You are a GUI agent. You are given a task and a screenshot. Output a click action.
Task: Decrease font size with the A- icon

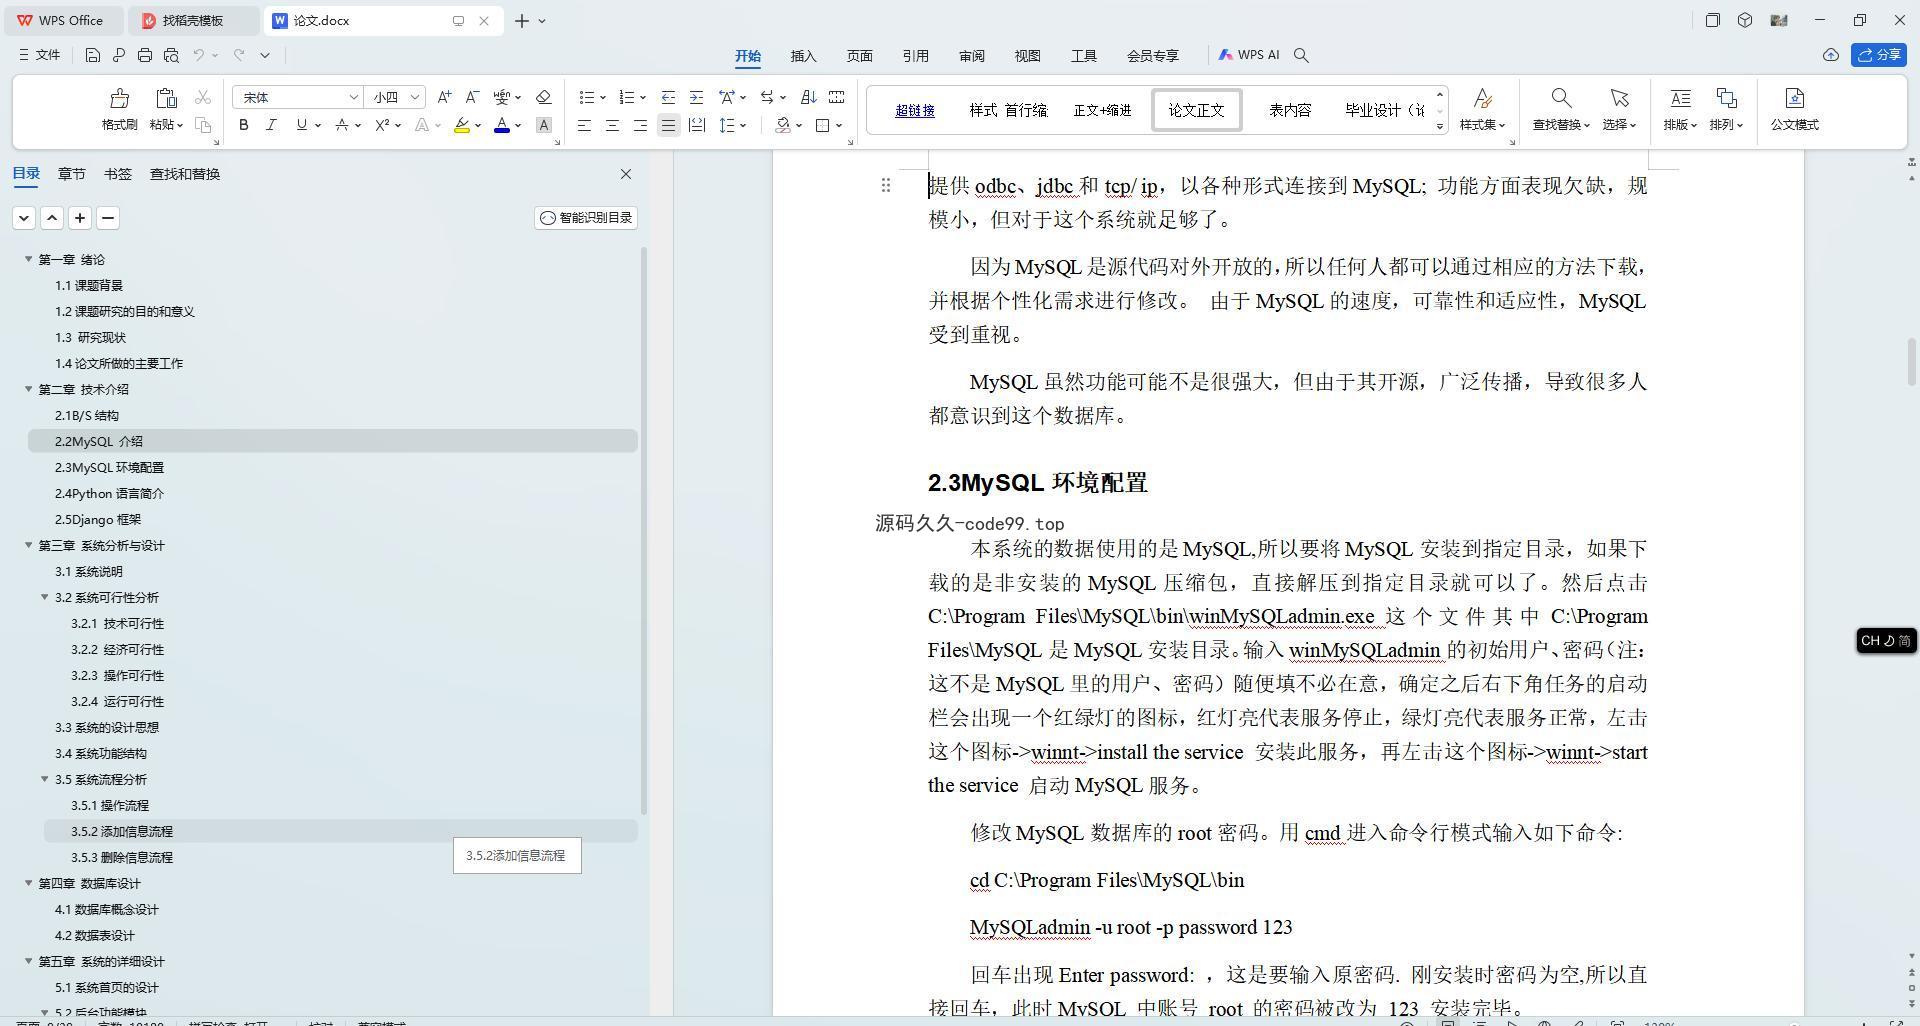click(x=472, y=97)
